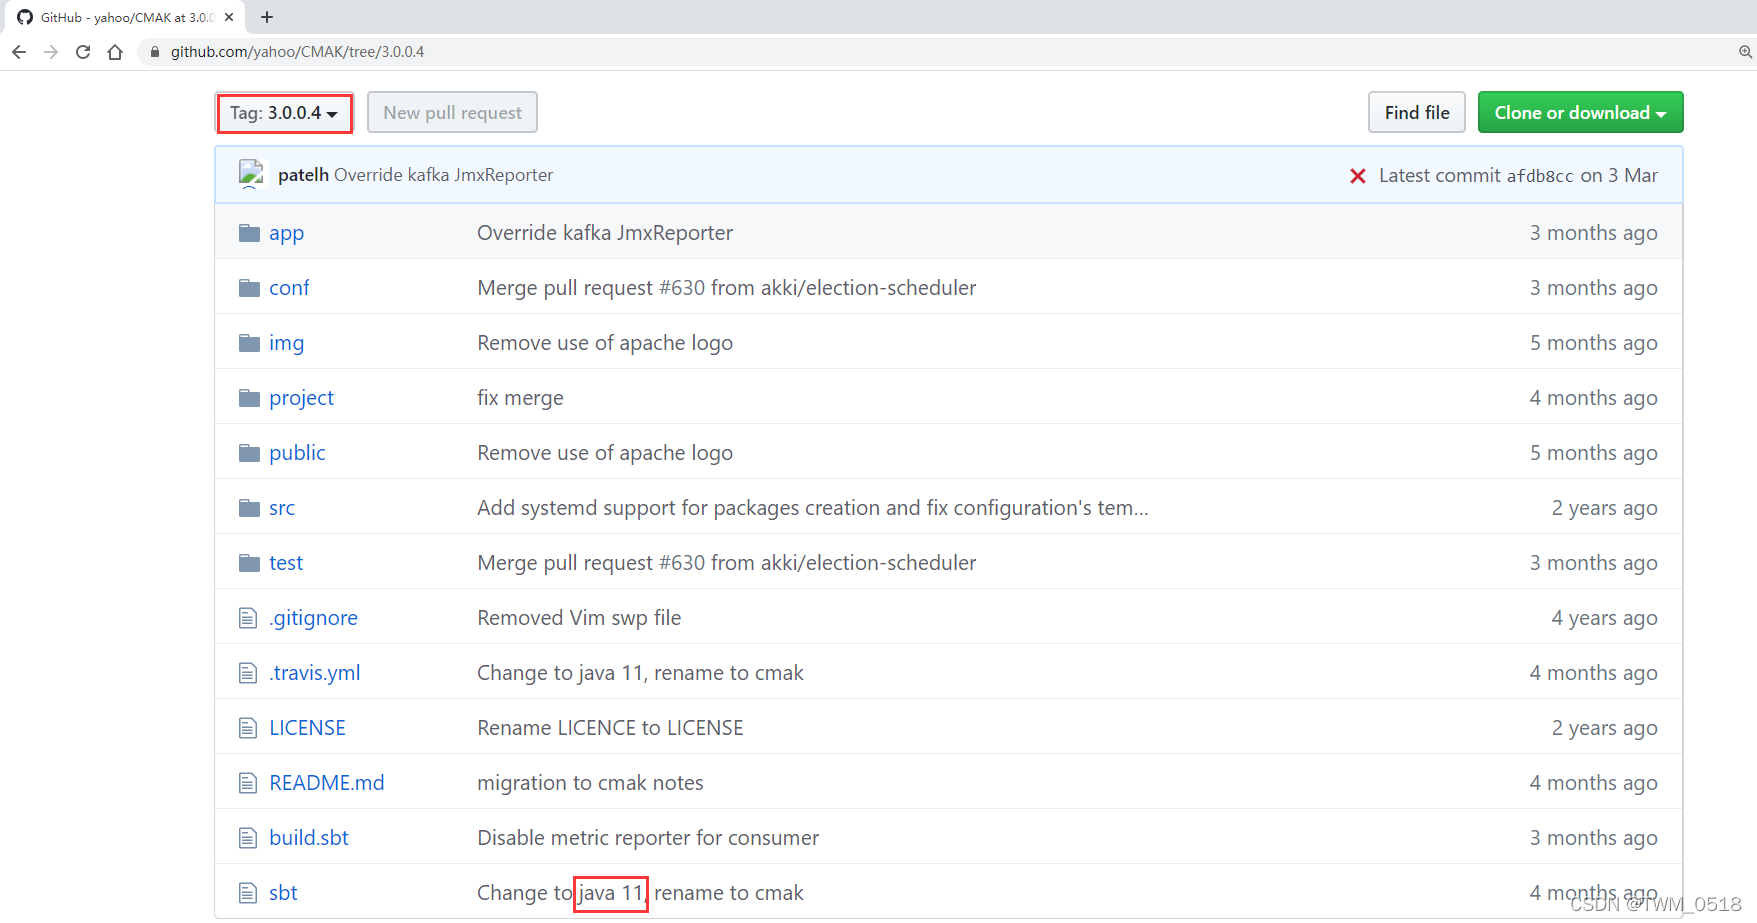
Task: Click the public folder icon
Action: 249,453
